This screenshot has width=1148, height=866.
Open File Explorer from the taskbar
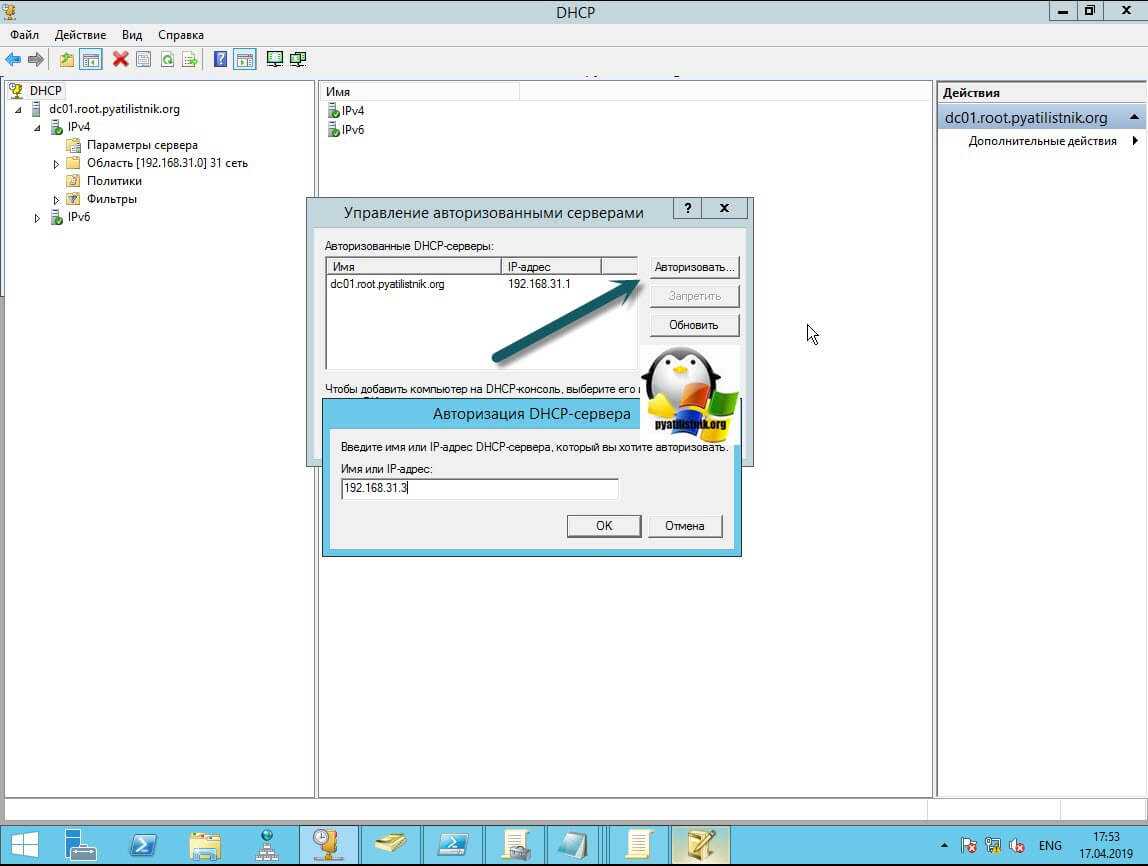point(205,845)
